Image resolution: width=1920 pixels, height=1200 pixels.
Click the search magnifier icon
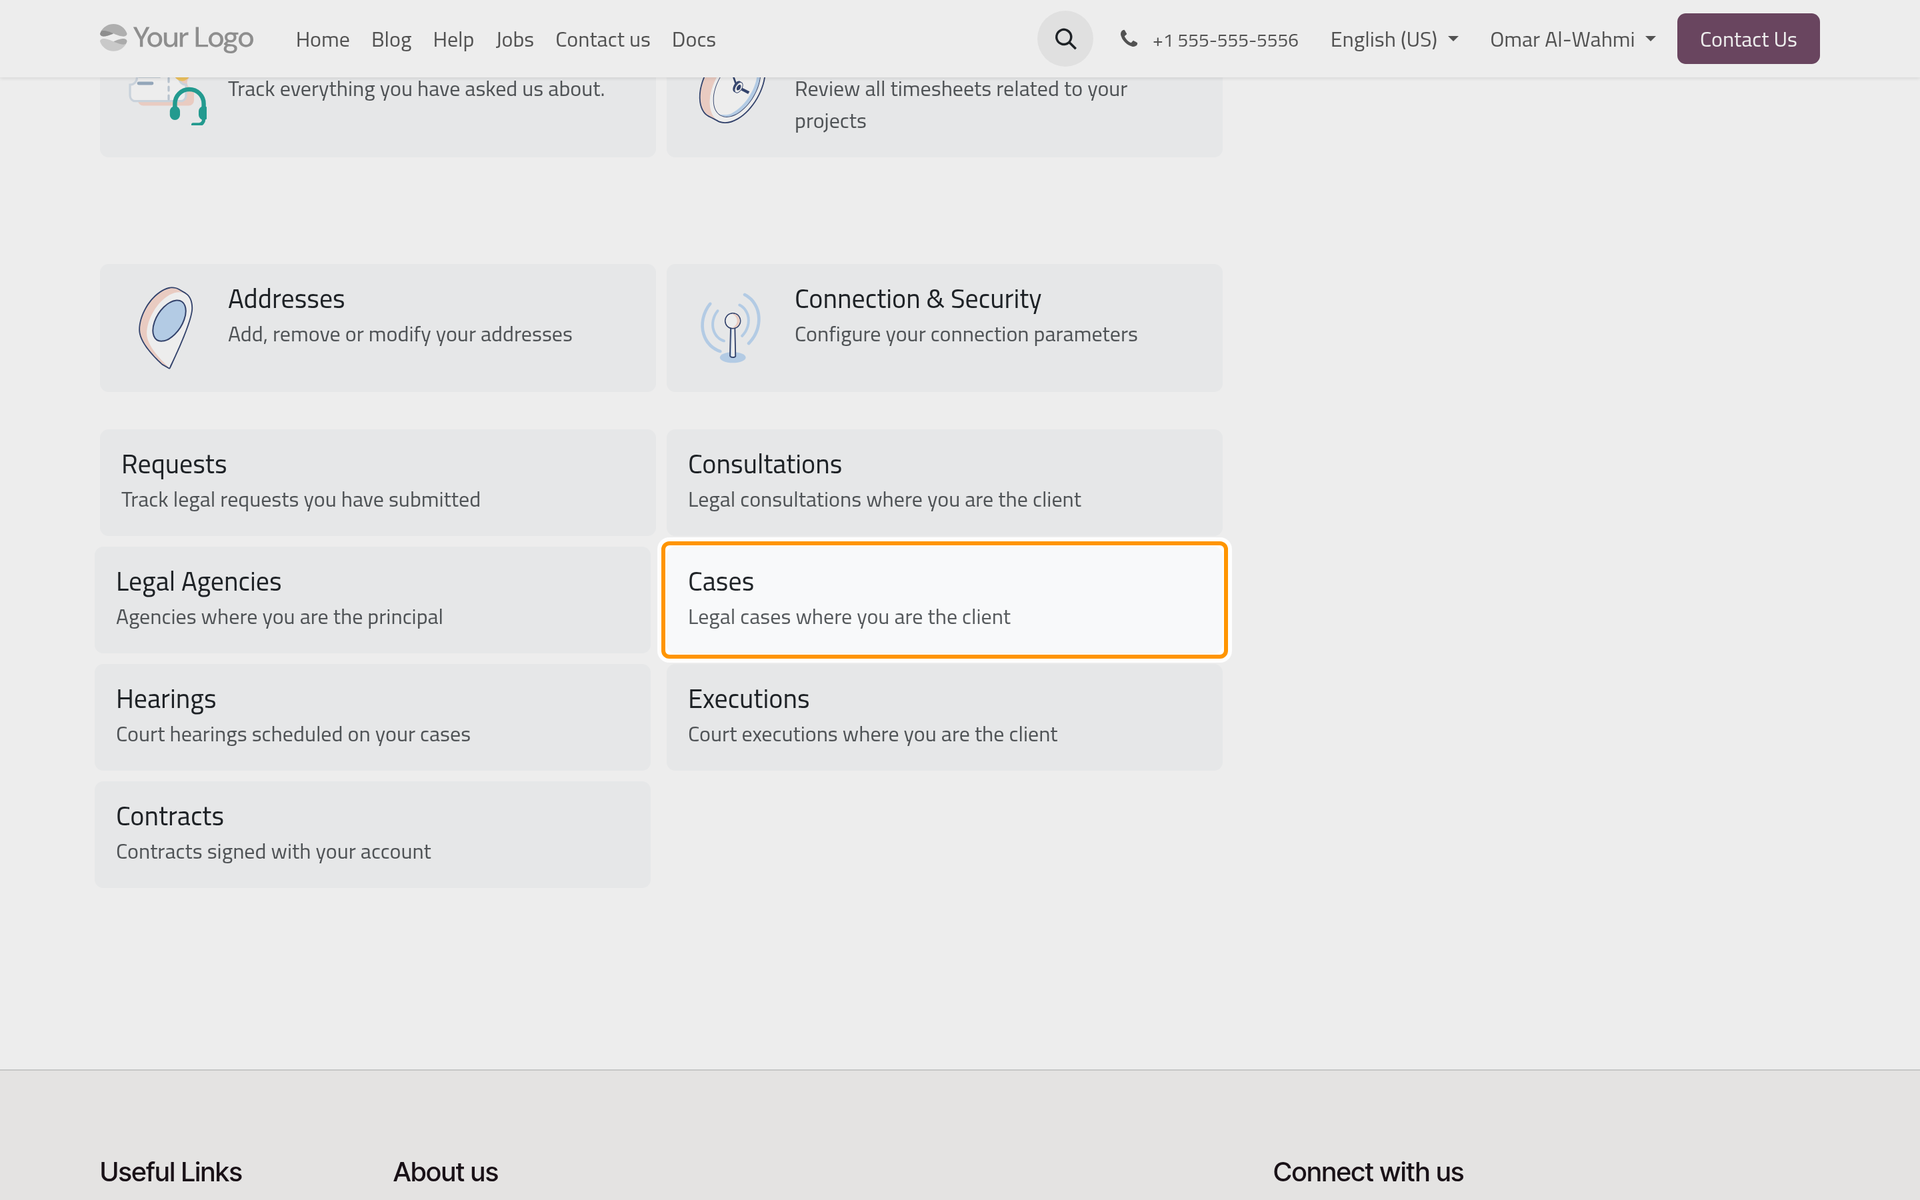pyautogui.click(x=1065, y=39)
